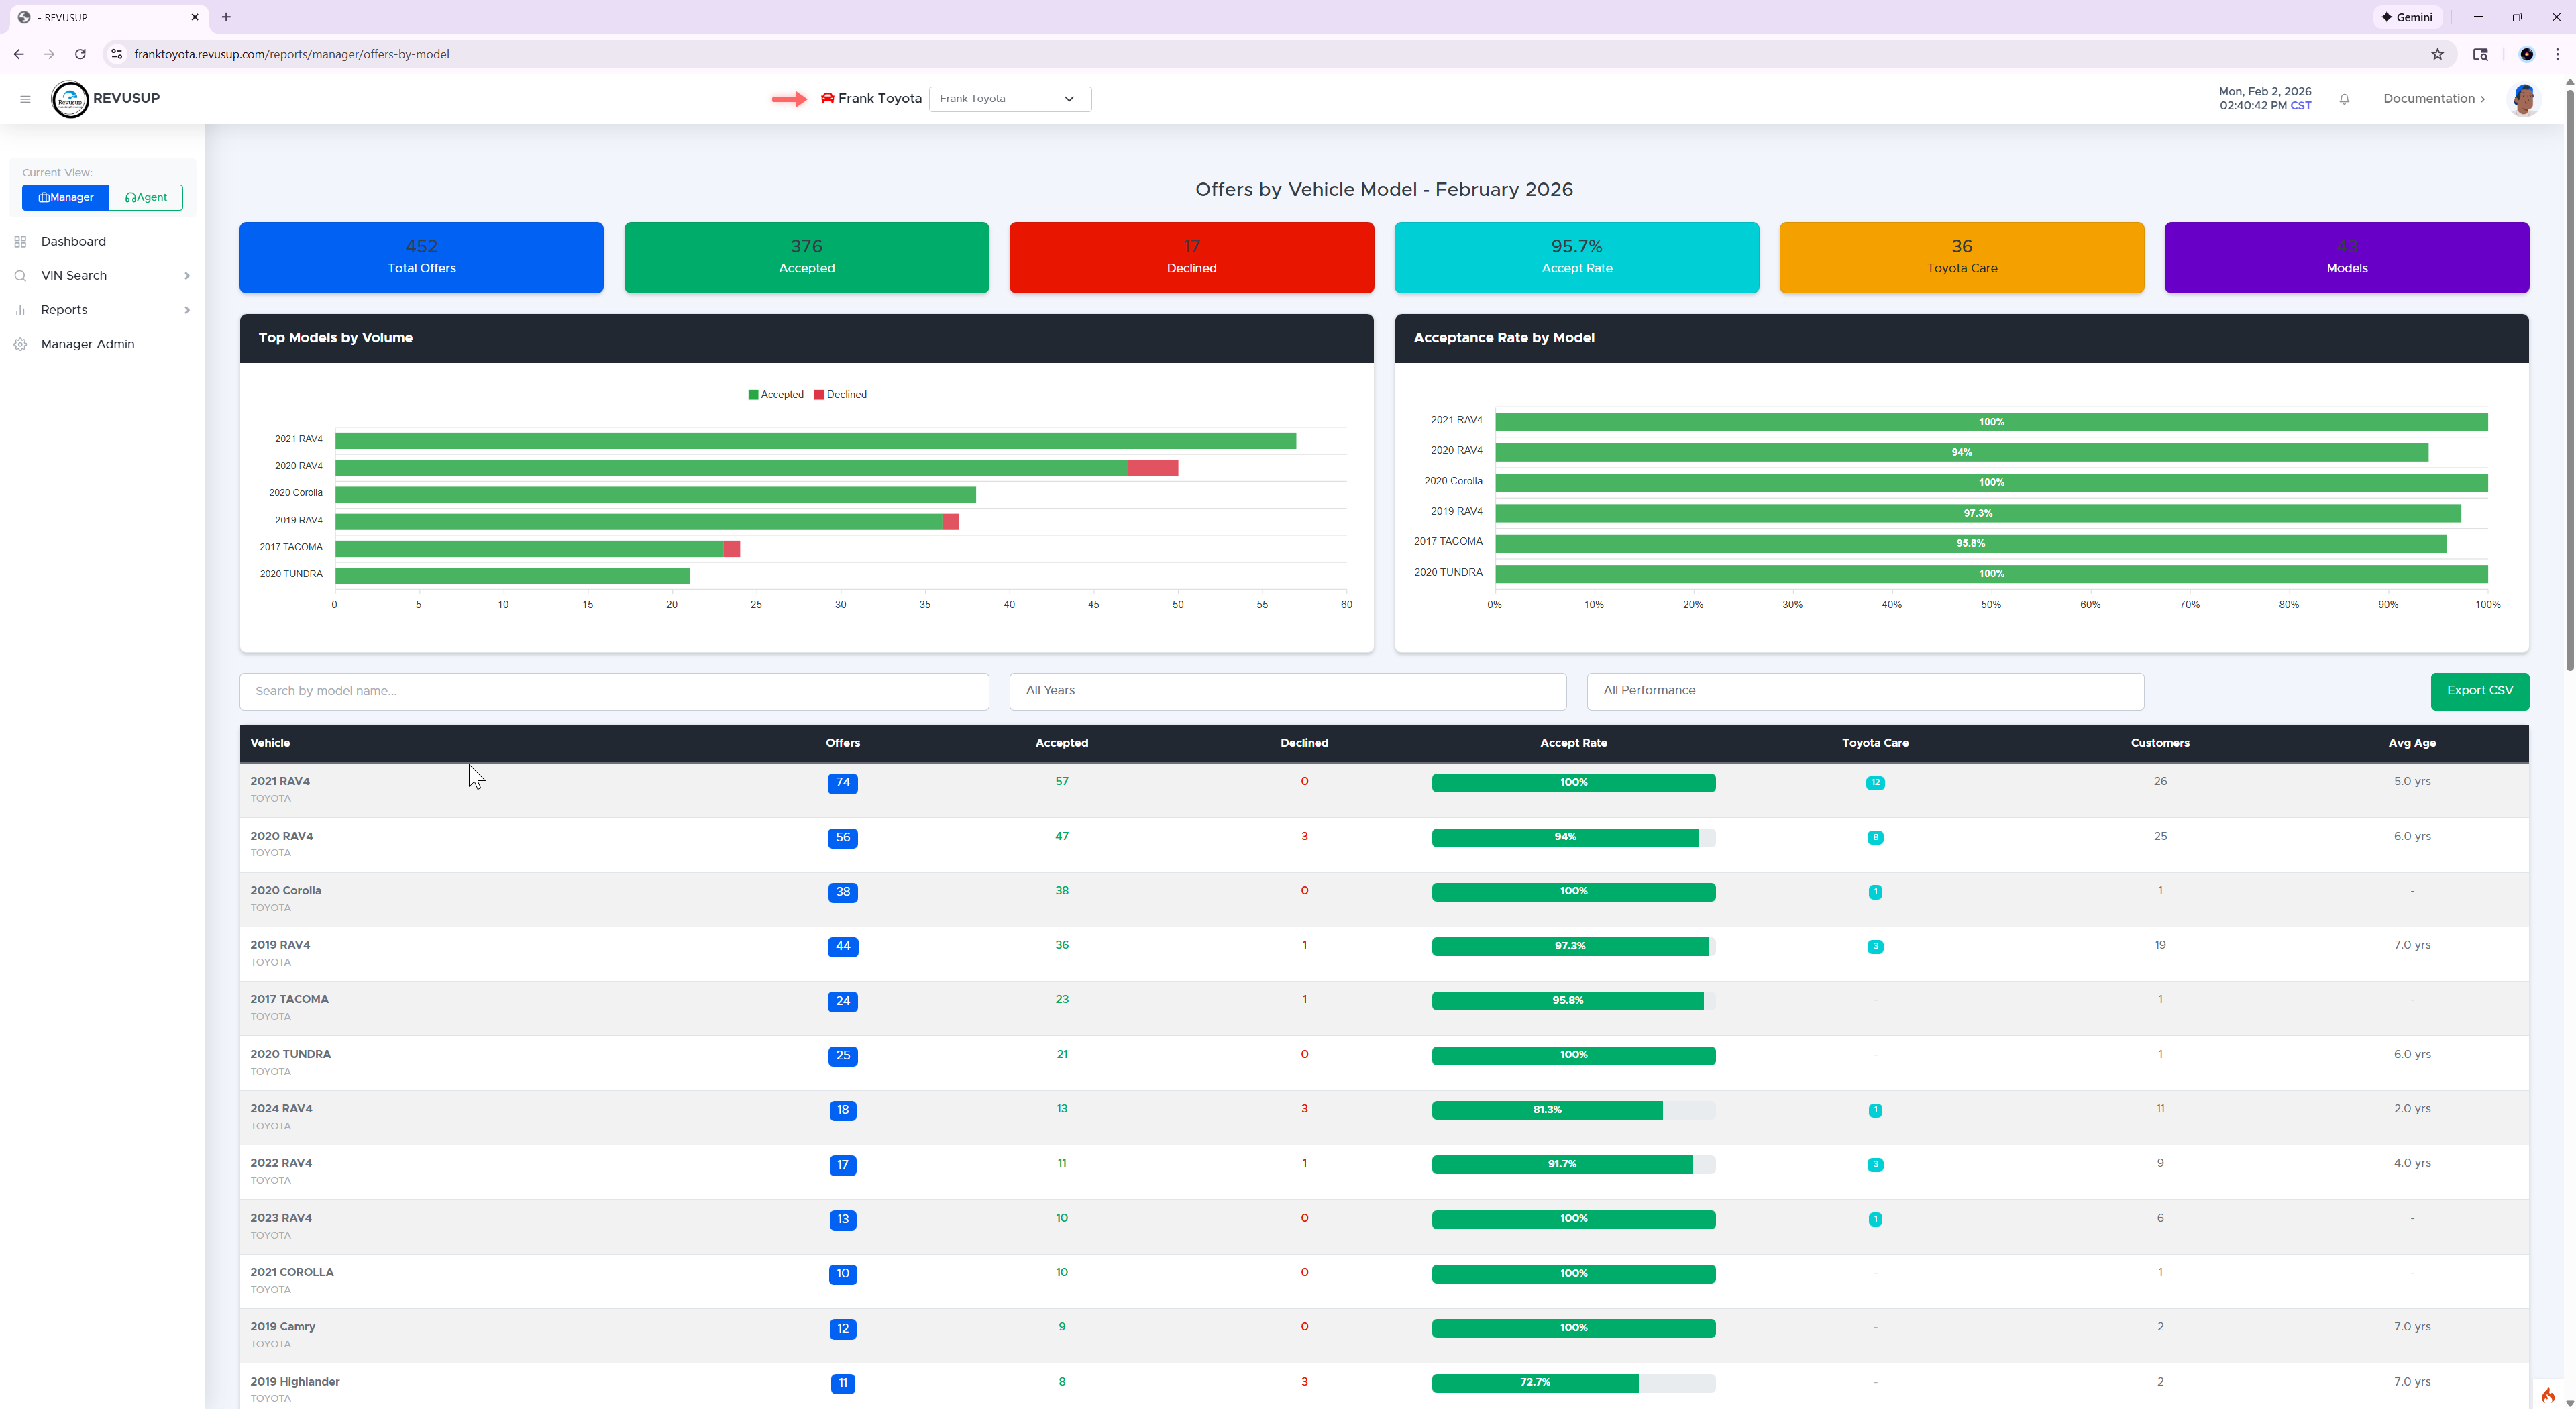The width and height of the screenshot is (2576, 1409).
Task: Open the notifications bell
Action: coord(2344,99)
